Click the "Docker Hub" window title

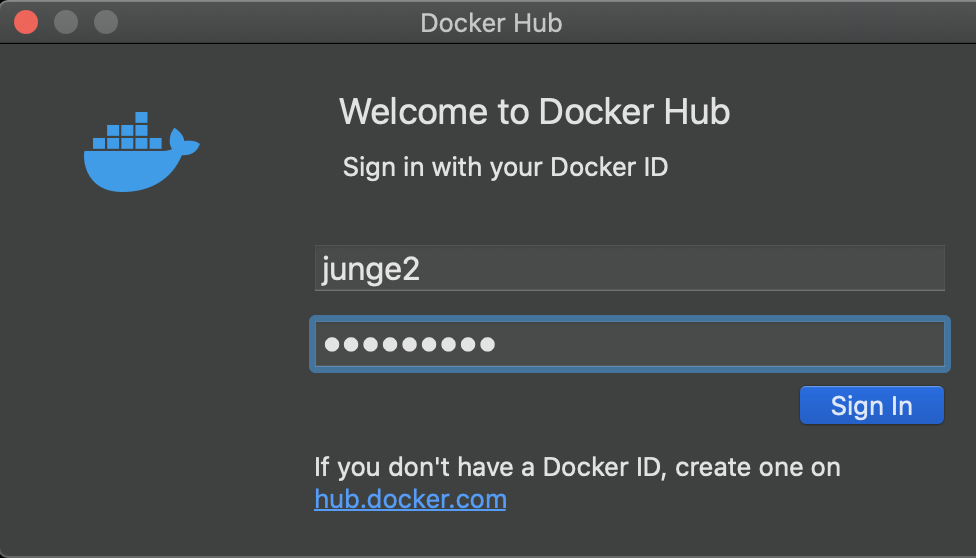click(491, 23)
